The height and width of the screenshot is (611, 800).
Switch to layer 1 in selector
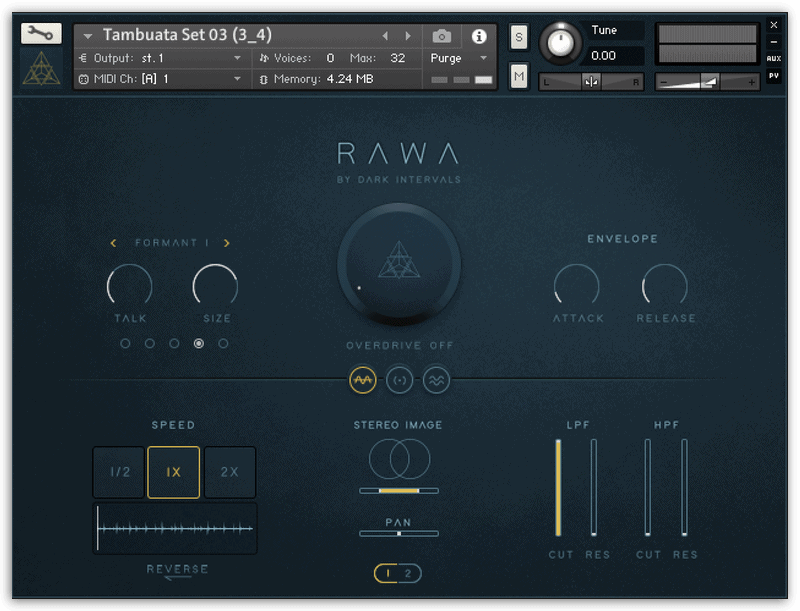[388, 573]
